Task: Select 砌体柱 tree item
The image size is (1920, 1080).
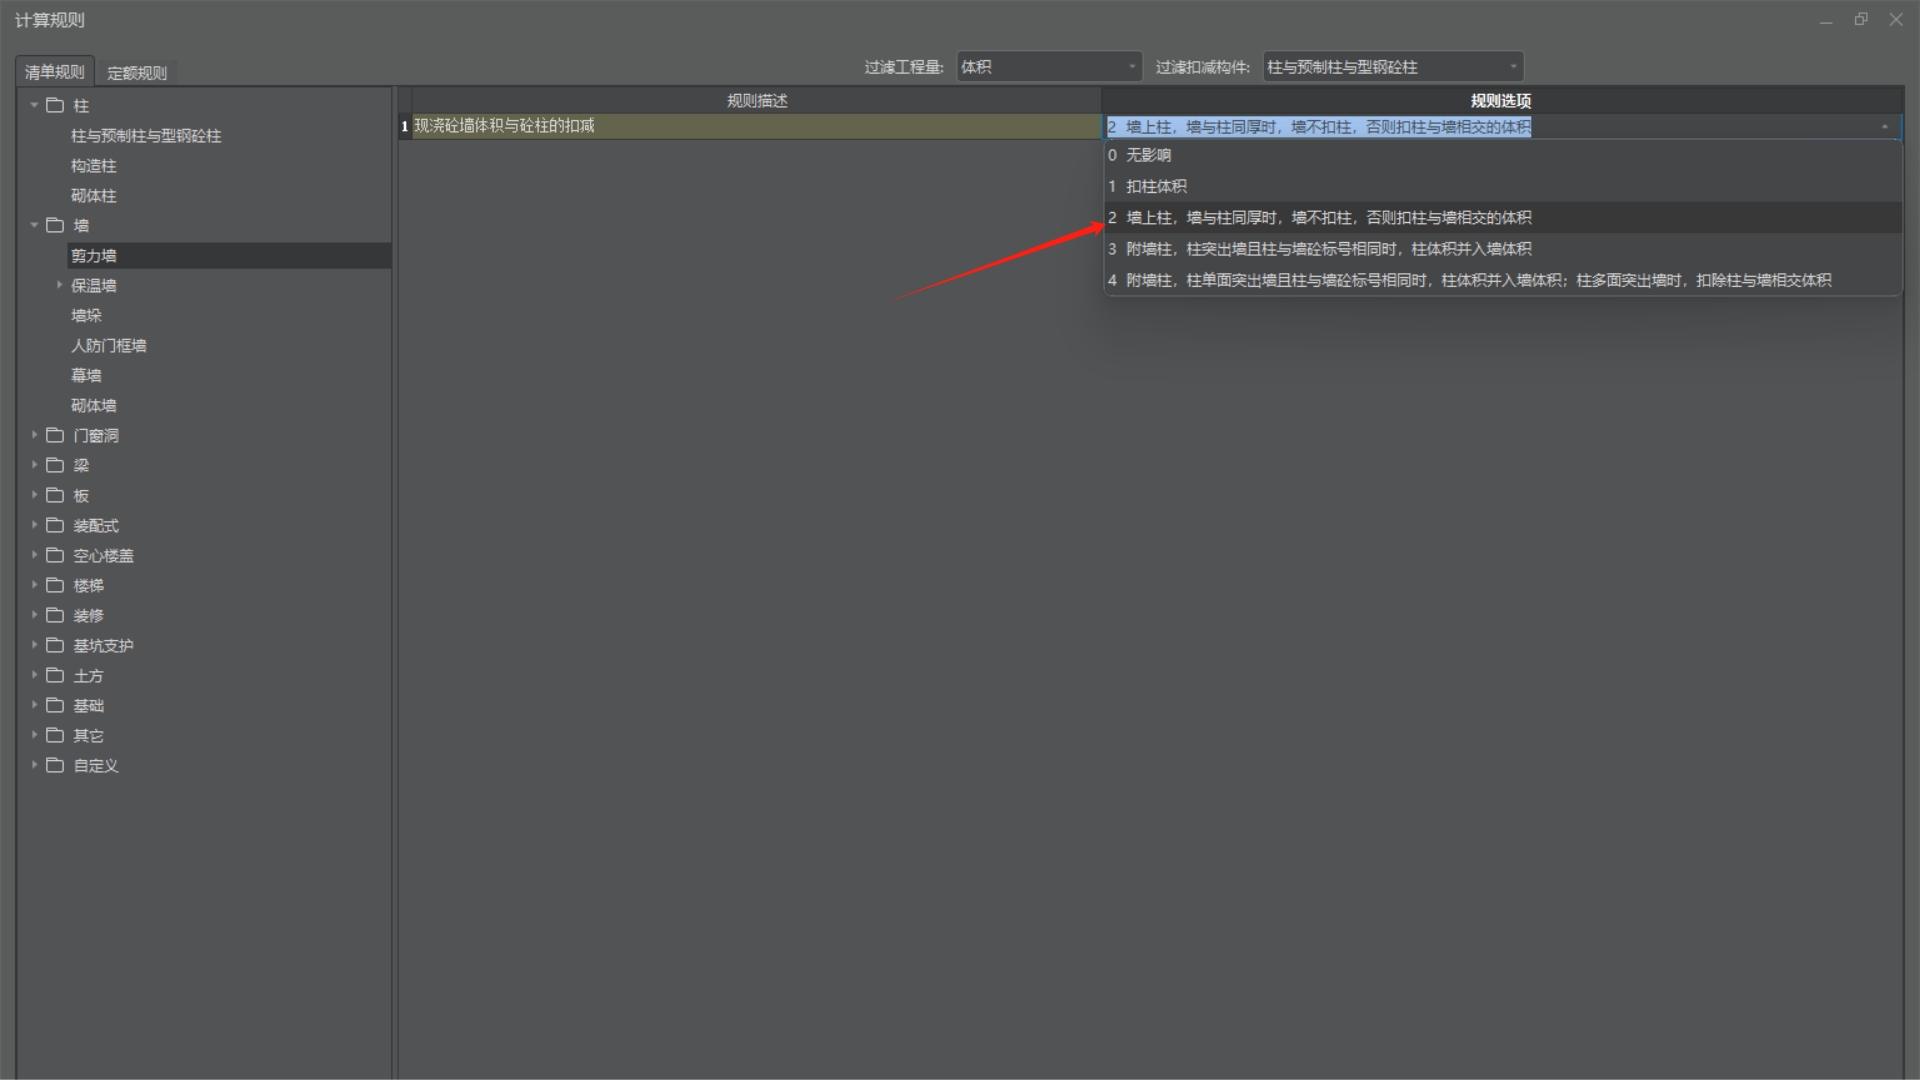Action: [94, 196]
